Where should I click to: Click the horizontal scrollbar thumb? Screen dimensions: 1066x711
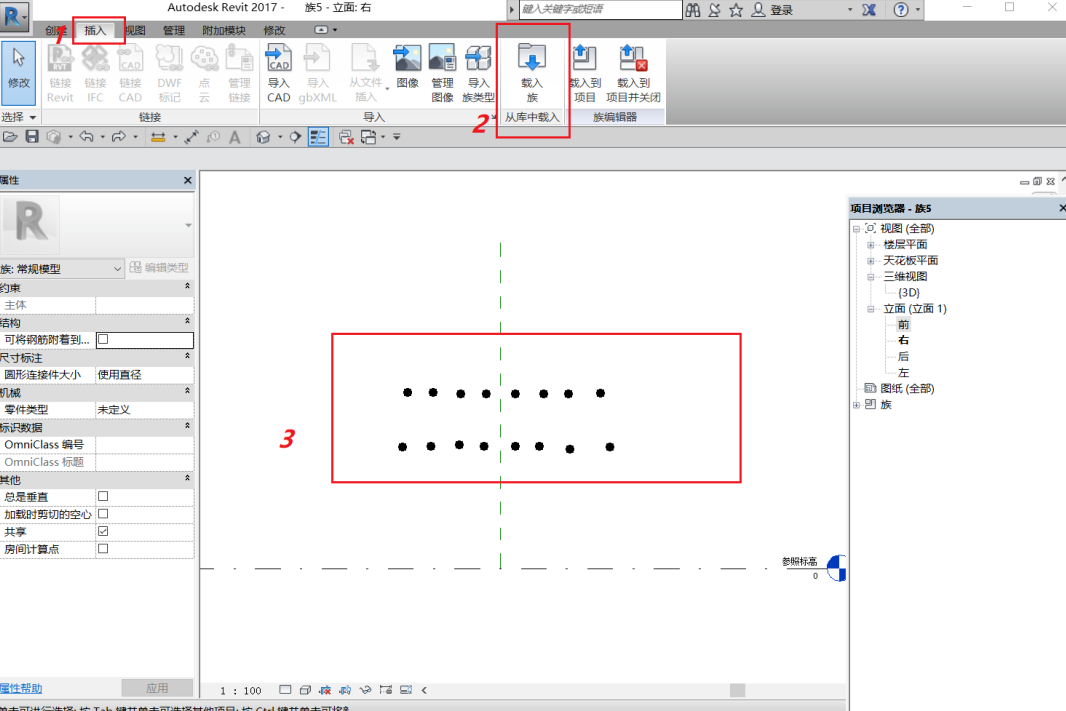(738, 690)
